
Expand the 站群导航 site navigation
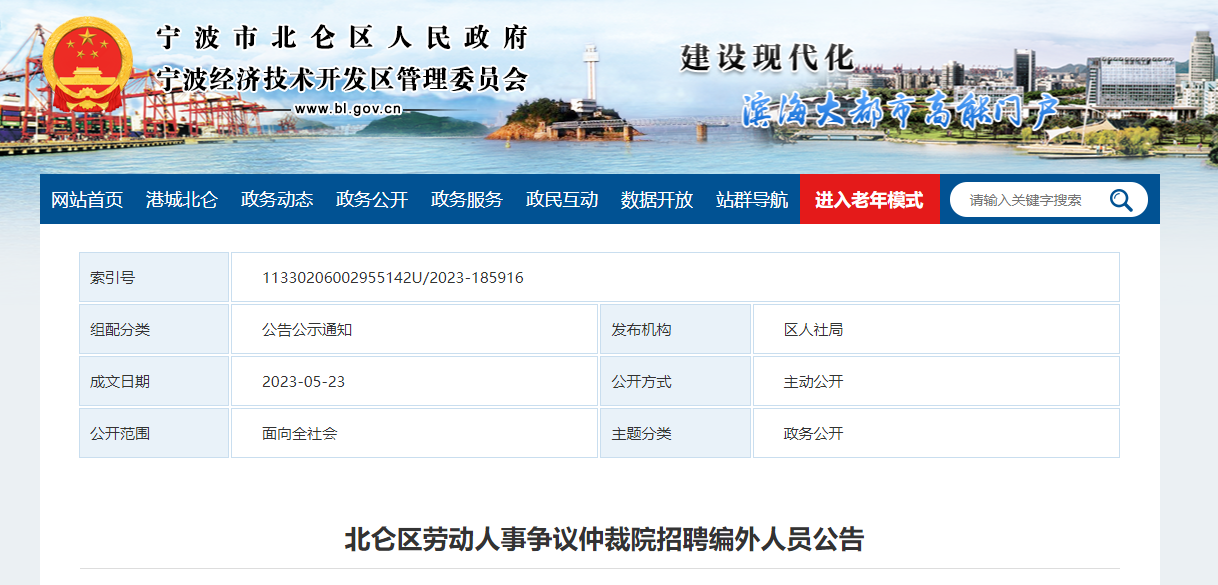coord(752,200)
